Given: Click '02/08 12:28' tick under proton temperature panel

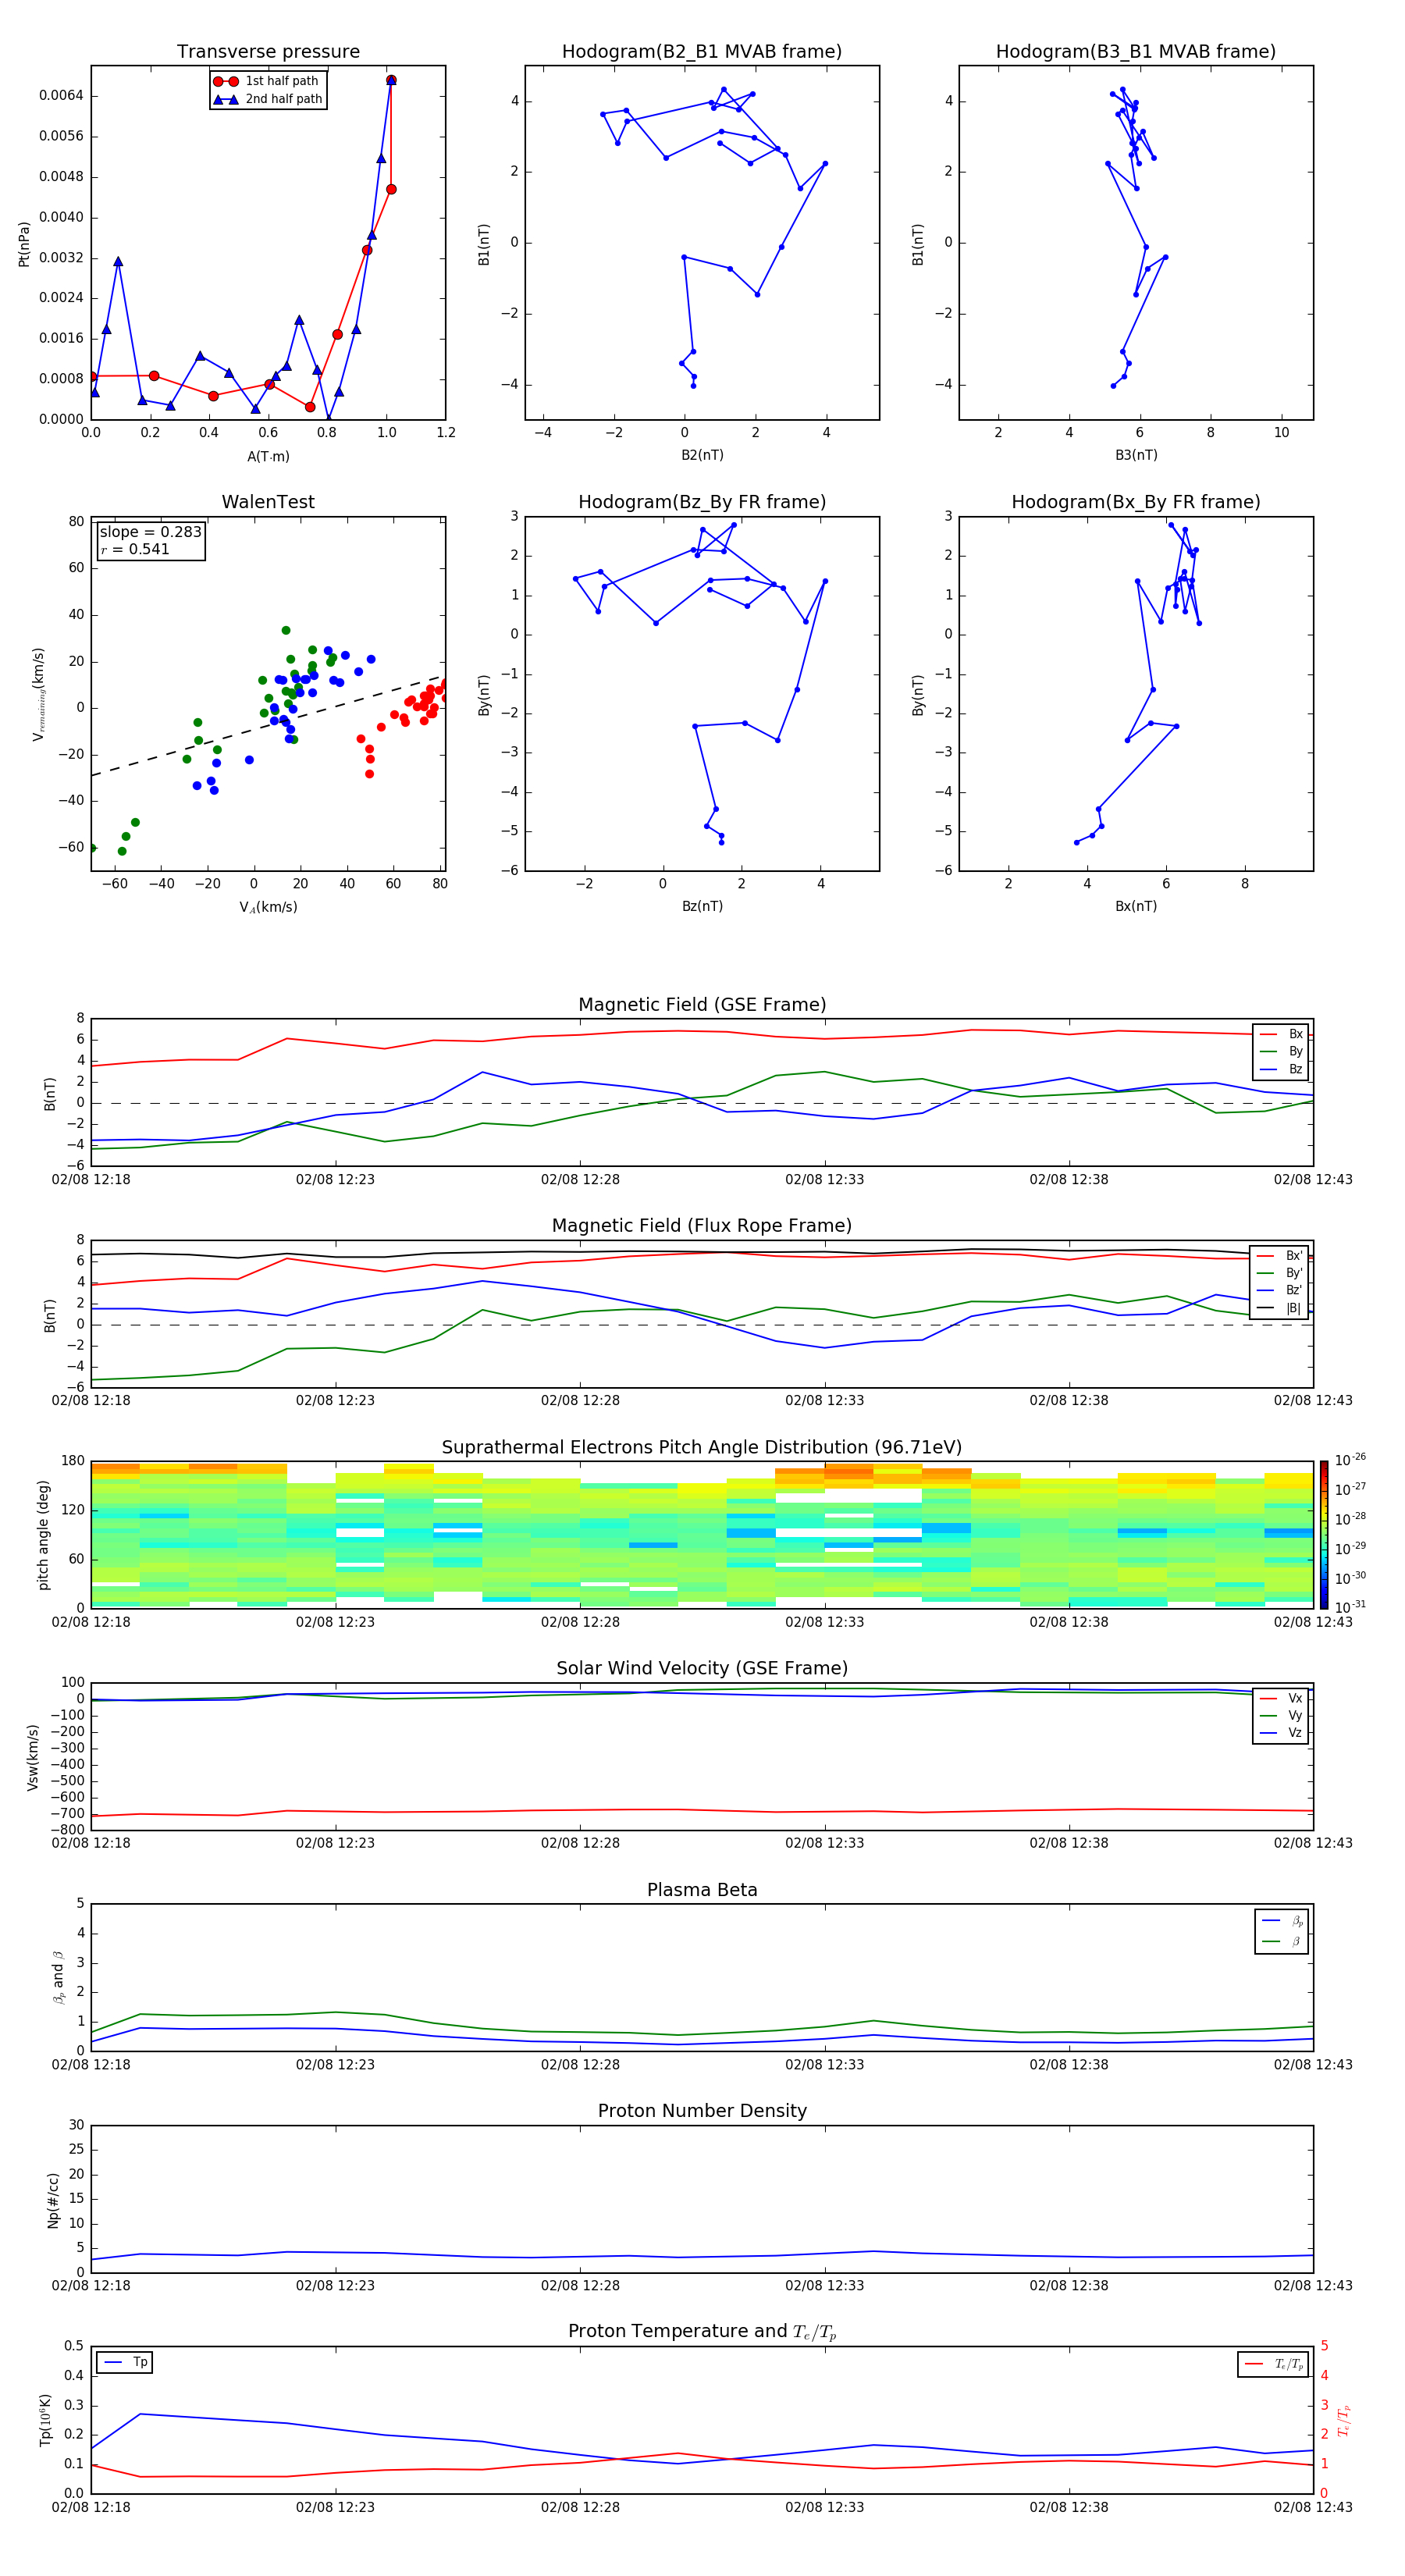Looking at the screenshot, I should 580,2507.
